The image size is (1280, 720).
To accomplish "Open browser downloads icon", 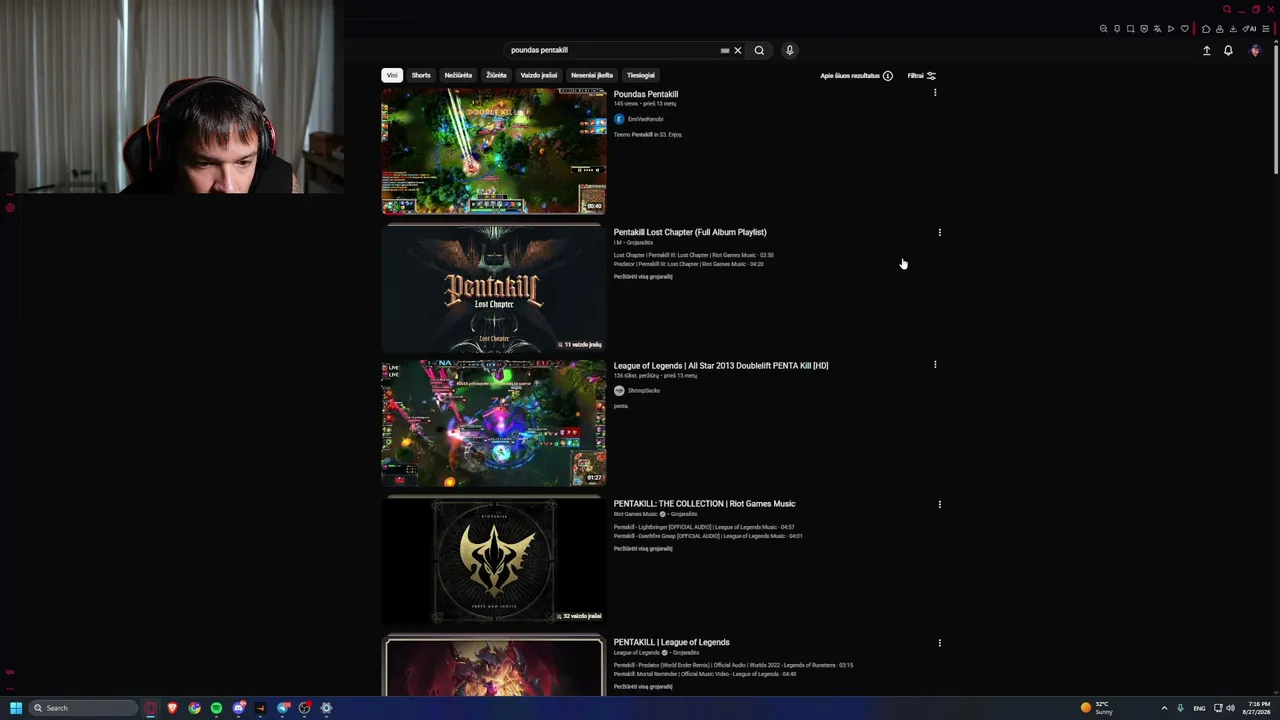I will click(1233, 29).
